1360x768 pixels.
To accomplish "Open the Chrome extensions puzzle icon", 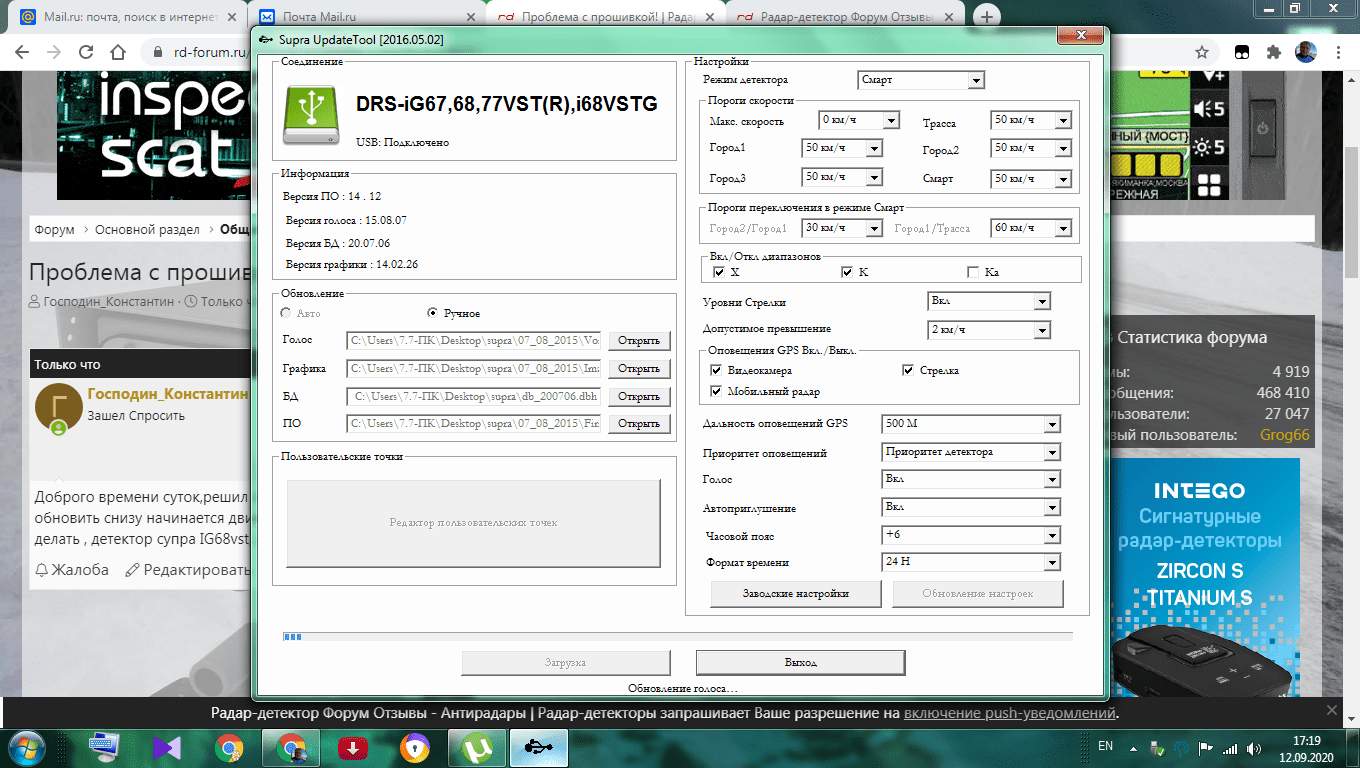I will point(1273,52).
